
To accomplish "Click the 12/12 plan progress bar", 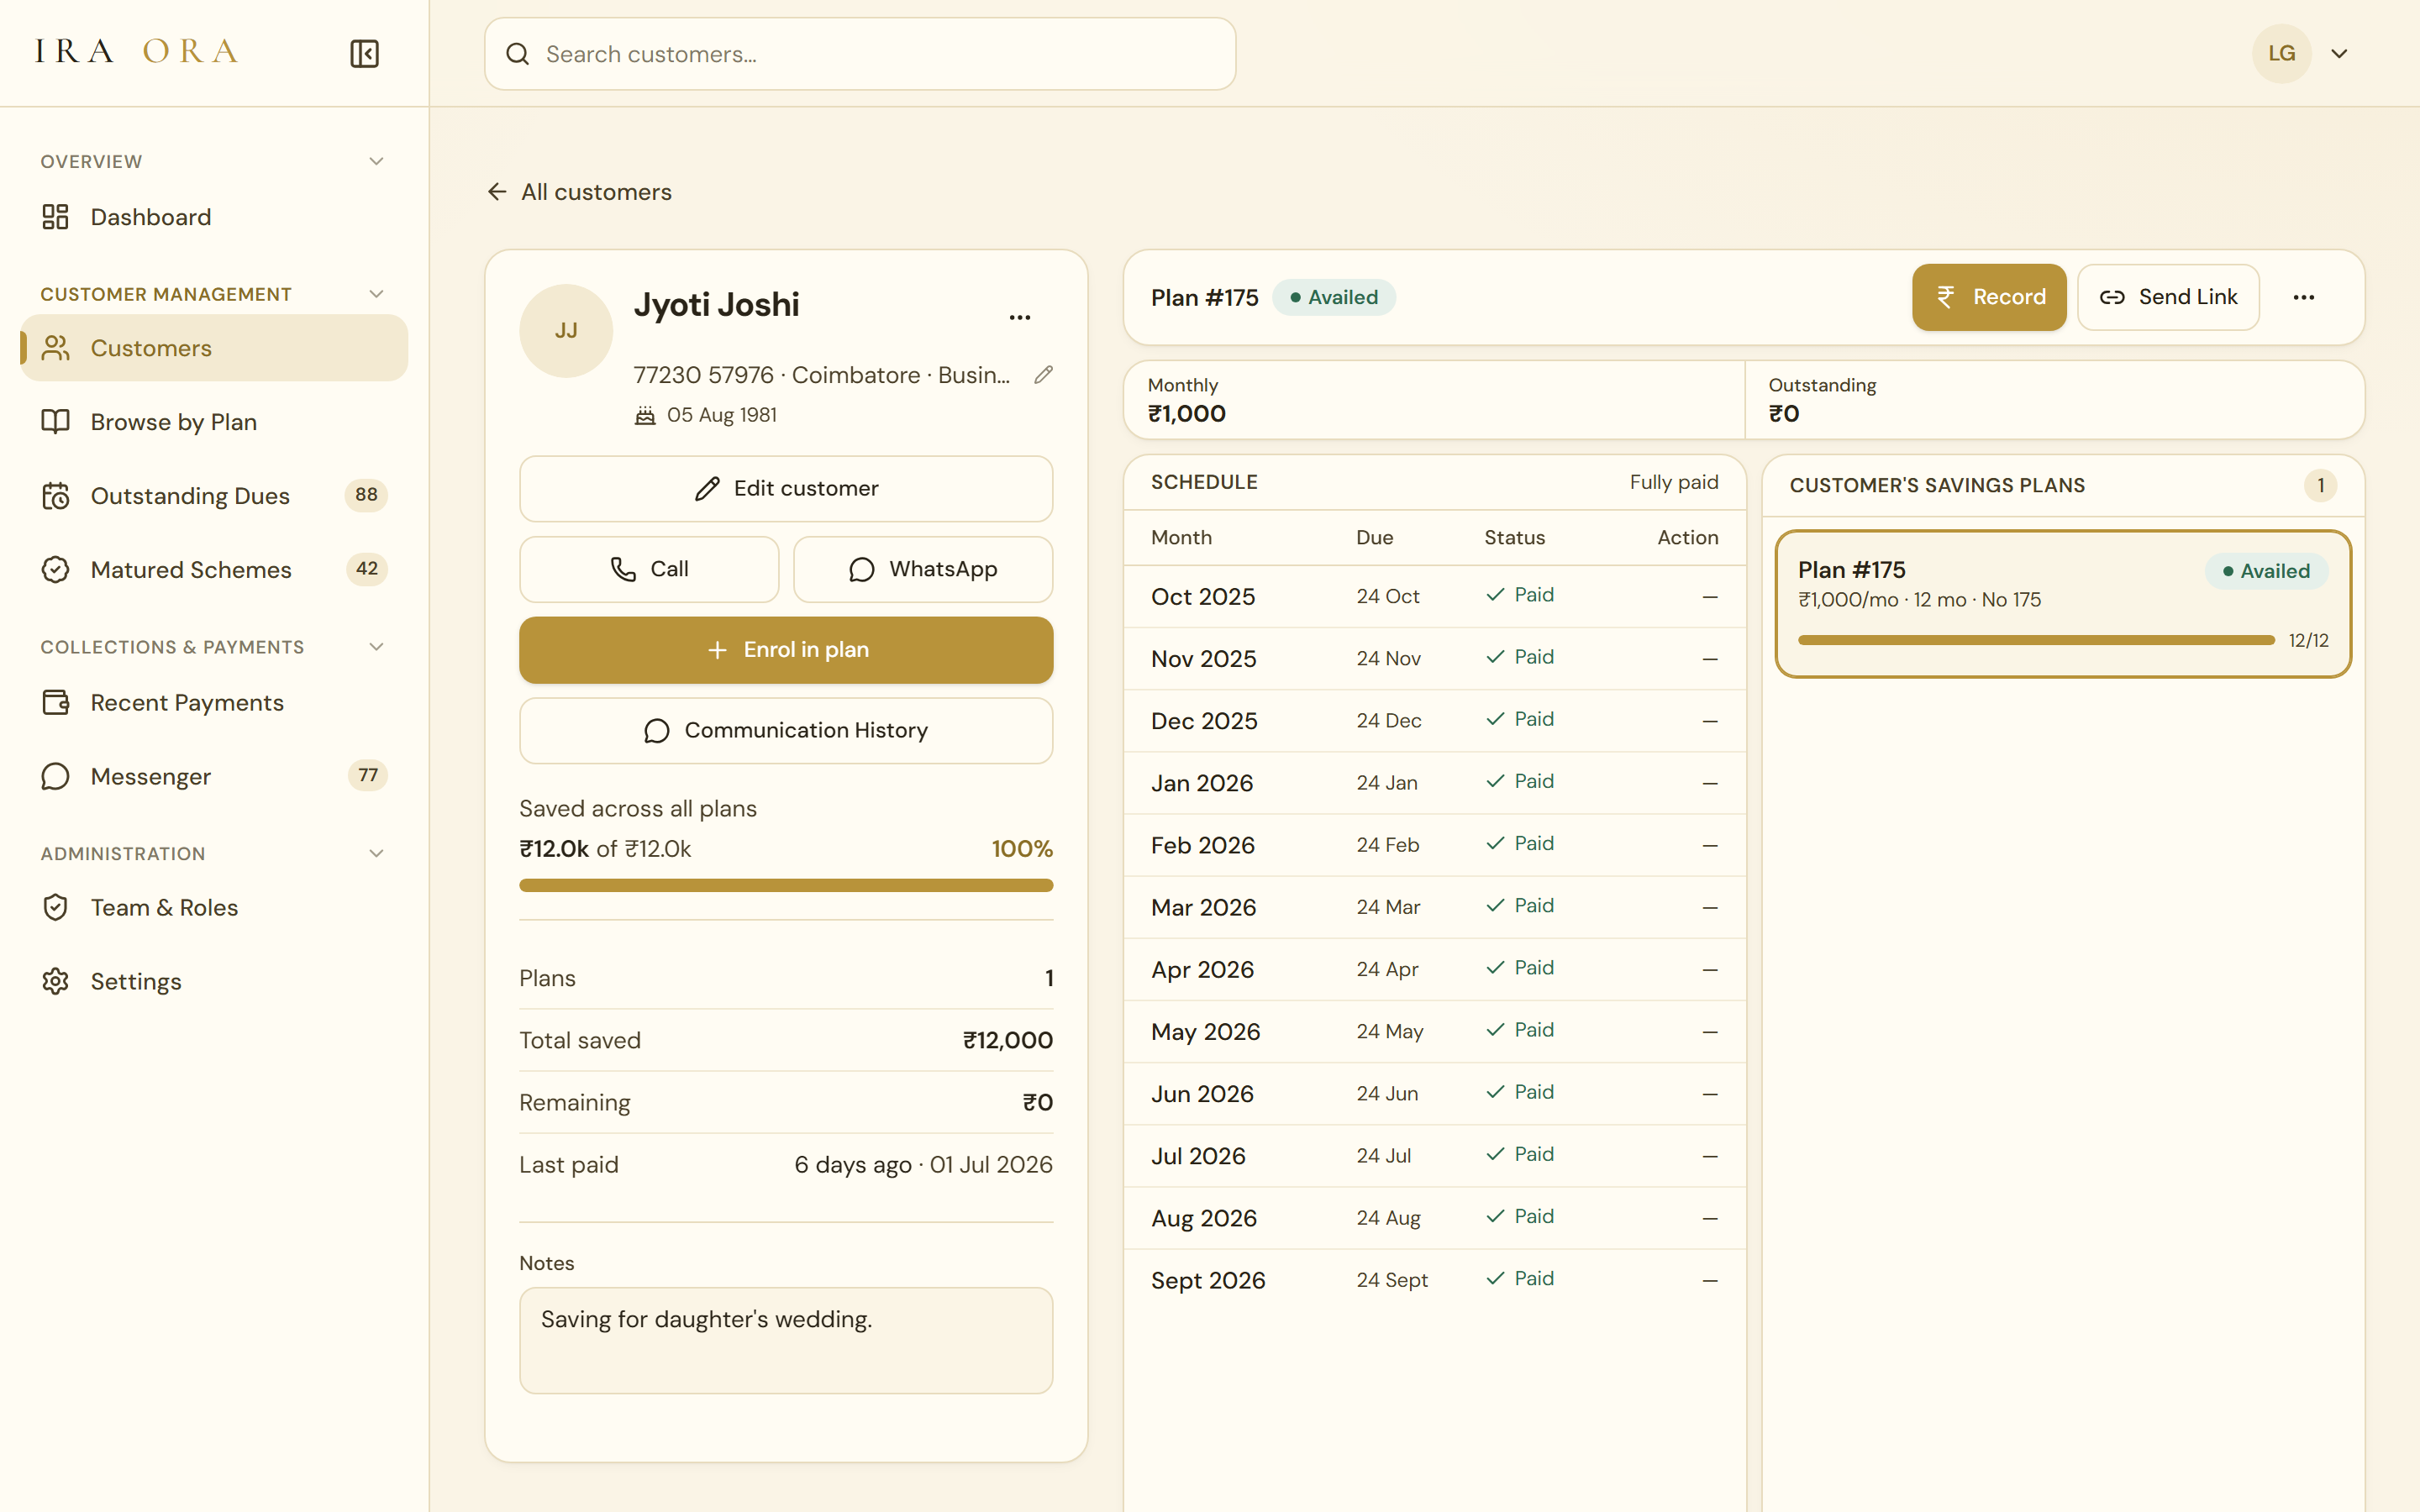I will tap(2036, 640).
